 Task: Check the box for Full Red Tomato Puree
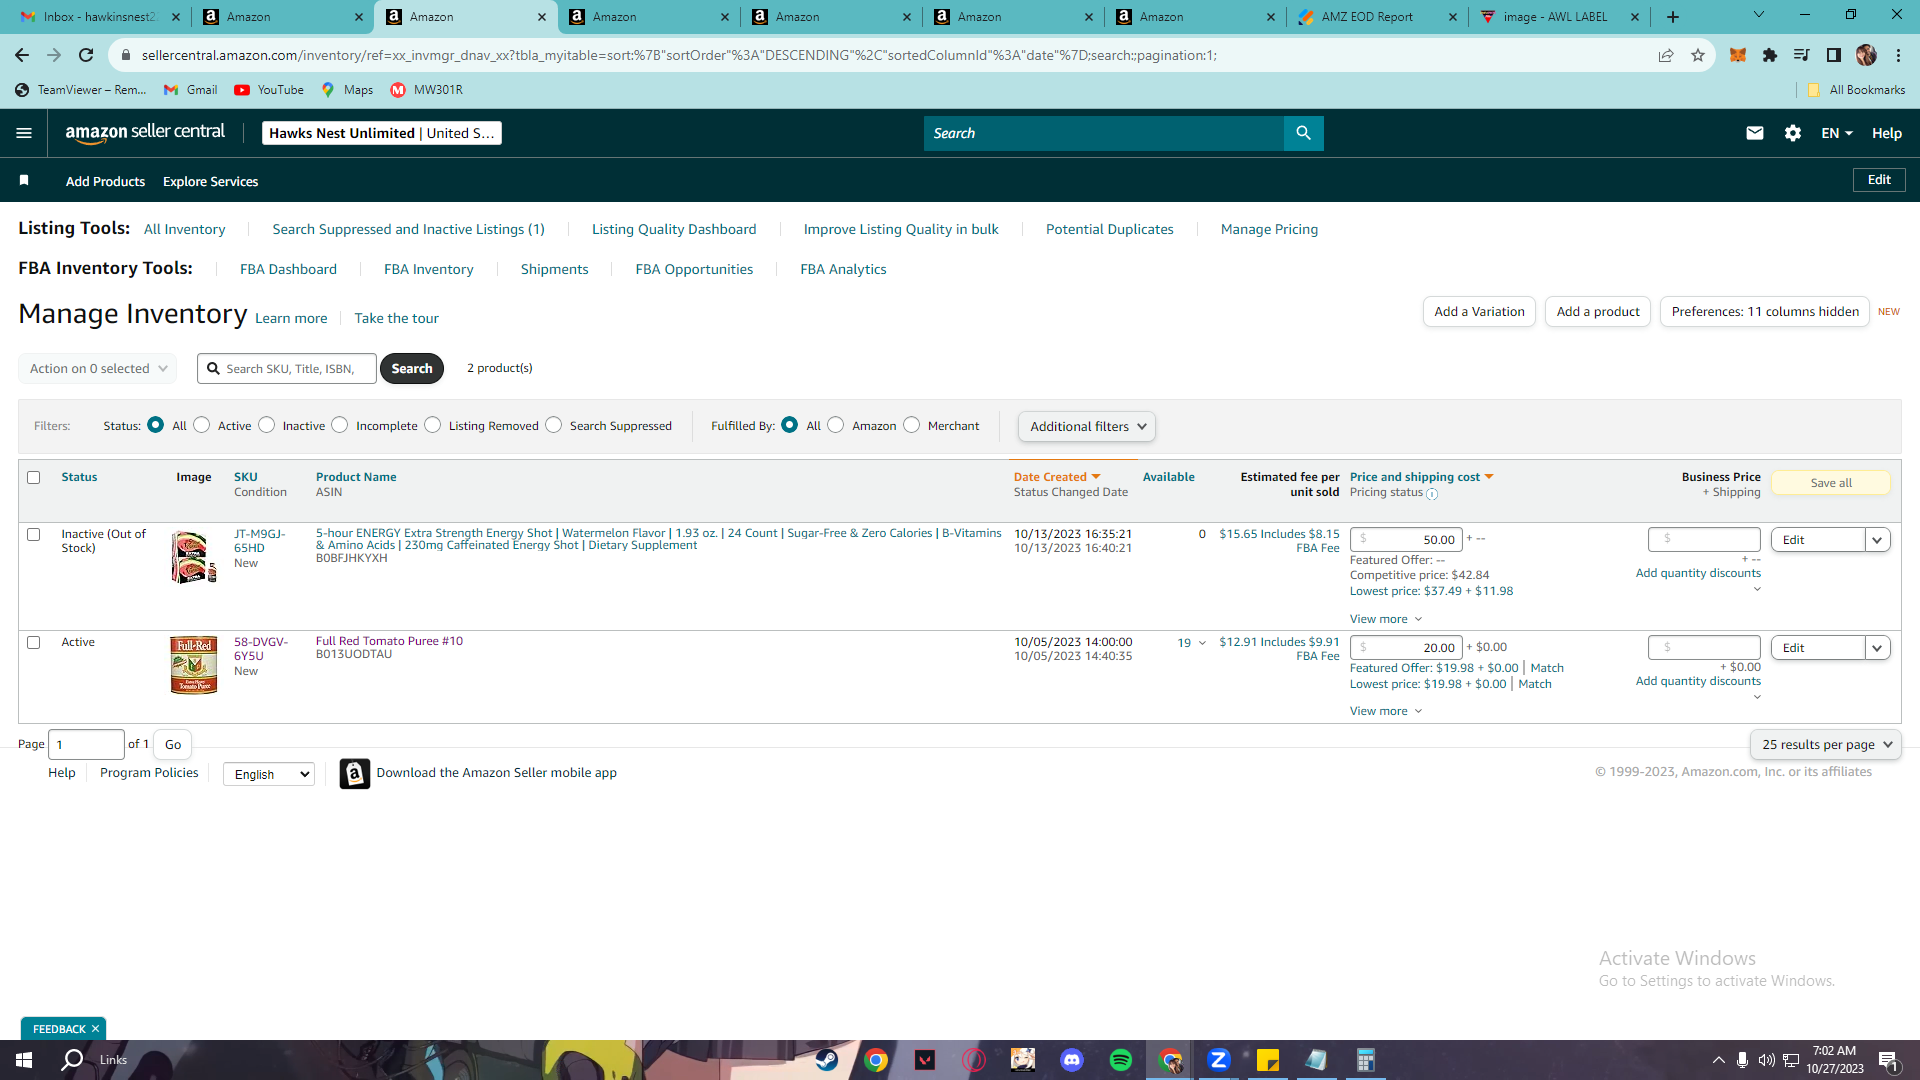tap(34, 643)
